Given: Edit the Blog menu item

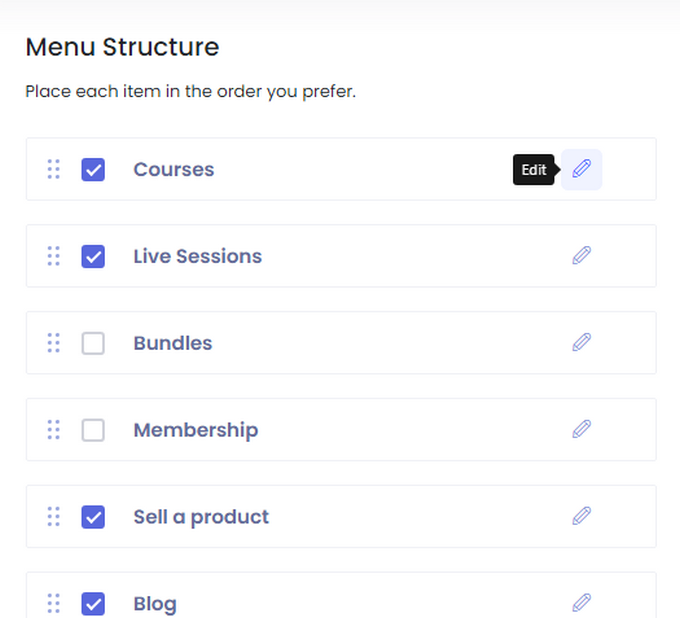Looking at the screenshot, I should click(x=581, y=602).
